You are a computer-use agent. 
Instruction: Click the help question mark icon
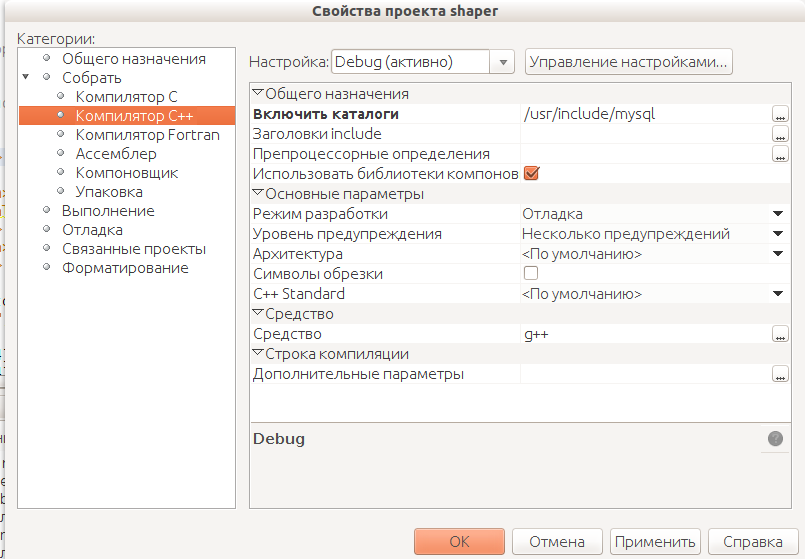[x=775, y=438]
